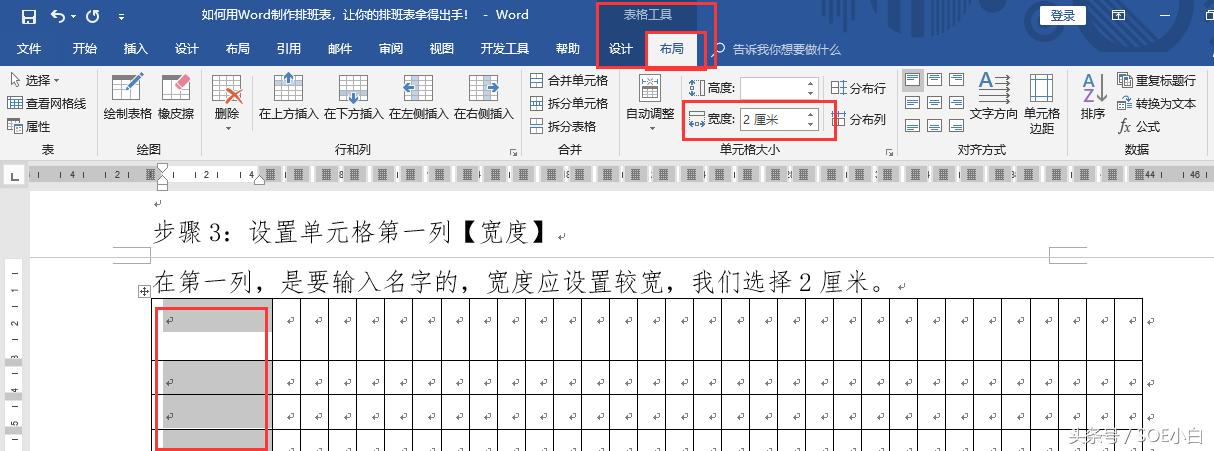Open the 自动调整 AutoFit dropdown
Viewport: 1214px width, 451px height.
click(x=650, y=102)
